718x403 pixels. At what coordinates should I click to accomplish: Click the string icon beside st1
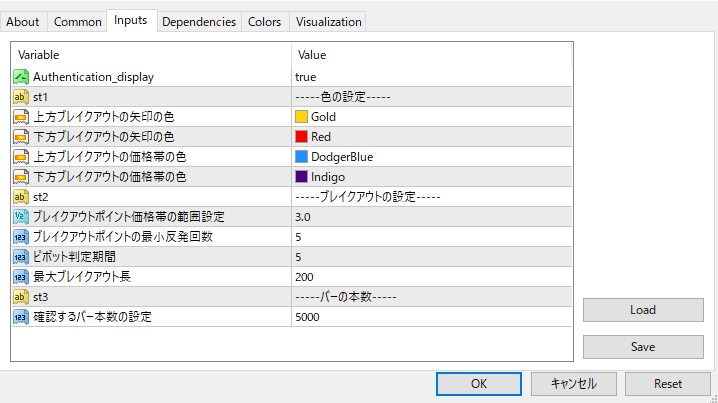pos(21,97)
